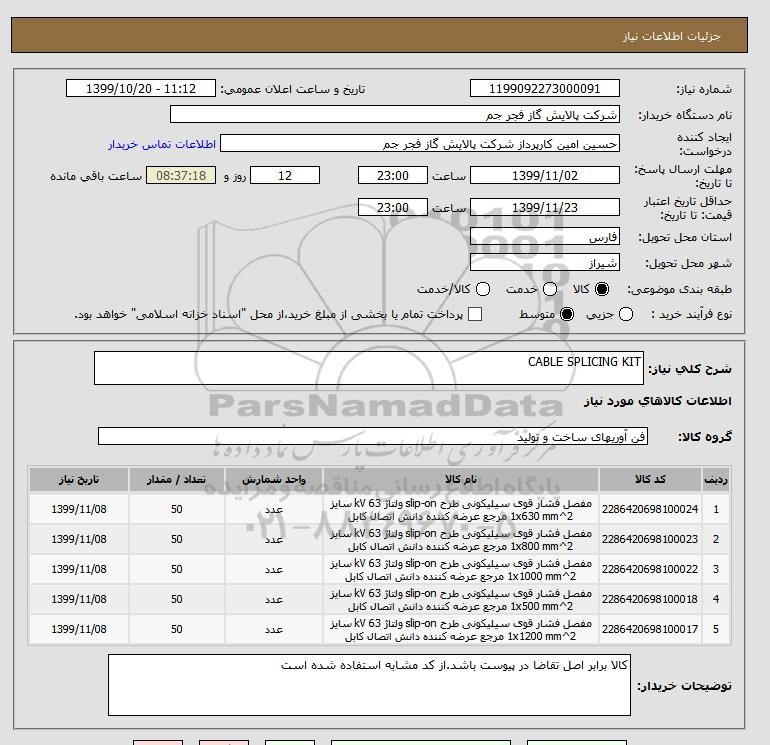The width and height of the screenshot is (770, 745).
Task: Choose the جزیی purchase process option
Action: (x=626, y=314)
